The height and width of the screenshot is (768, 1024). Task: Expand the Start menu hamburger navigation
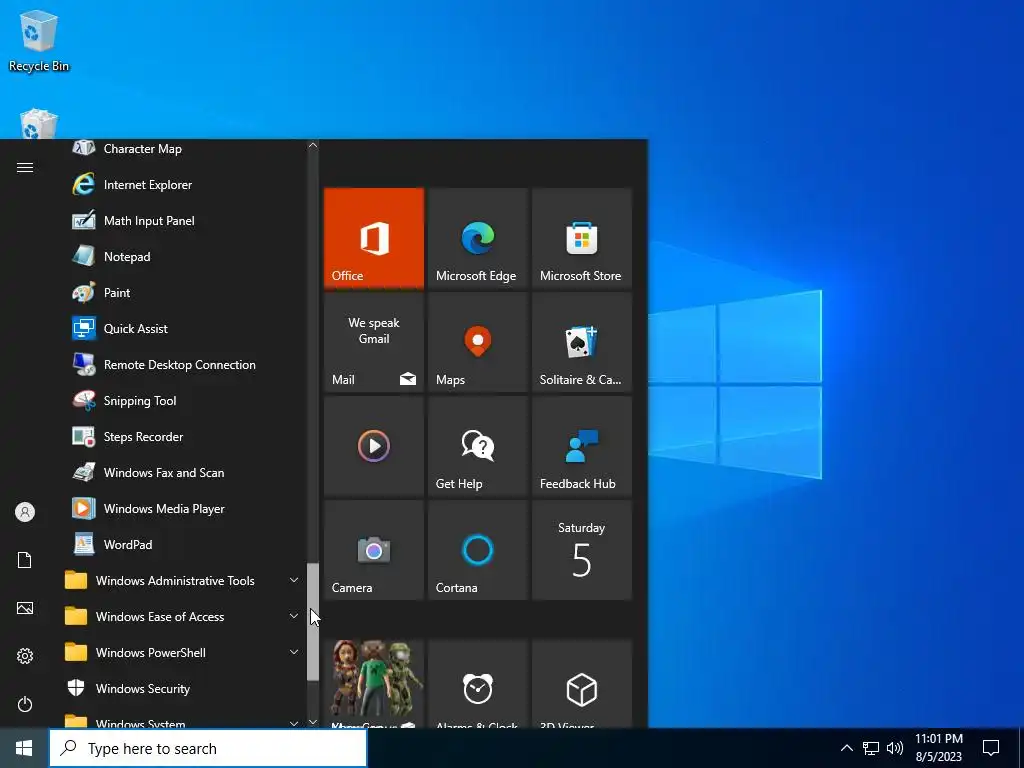(x=25, y=168)
